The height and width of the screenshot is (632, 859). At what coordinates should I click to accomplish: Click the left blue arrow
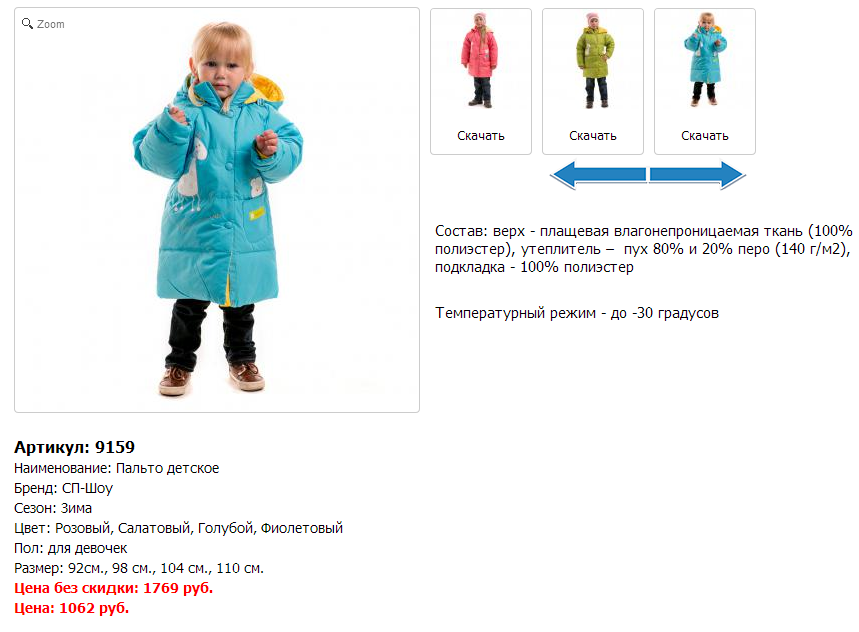coord(599,175)
